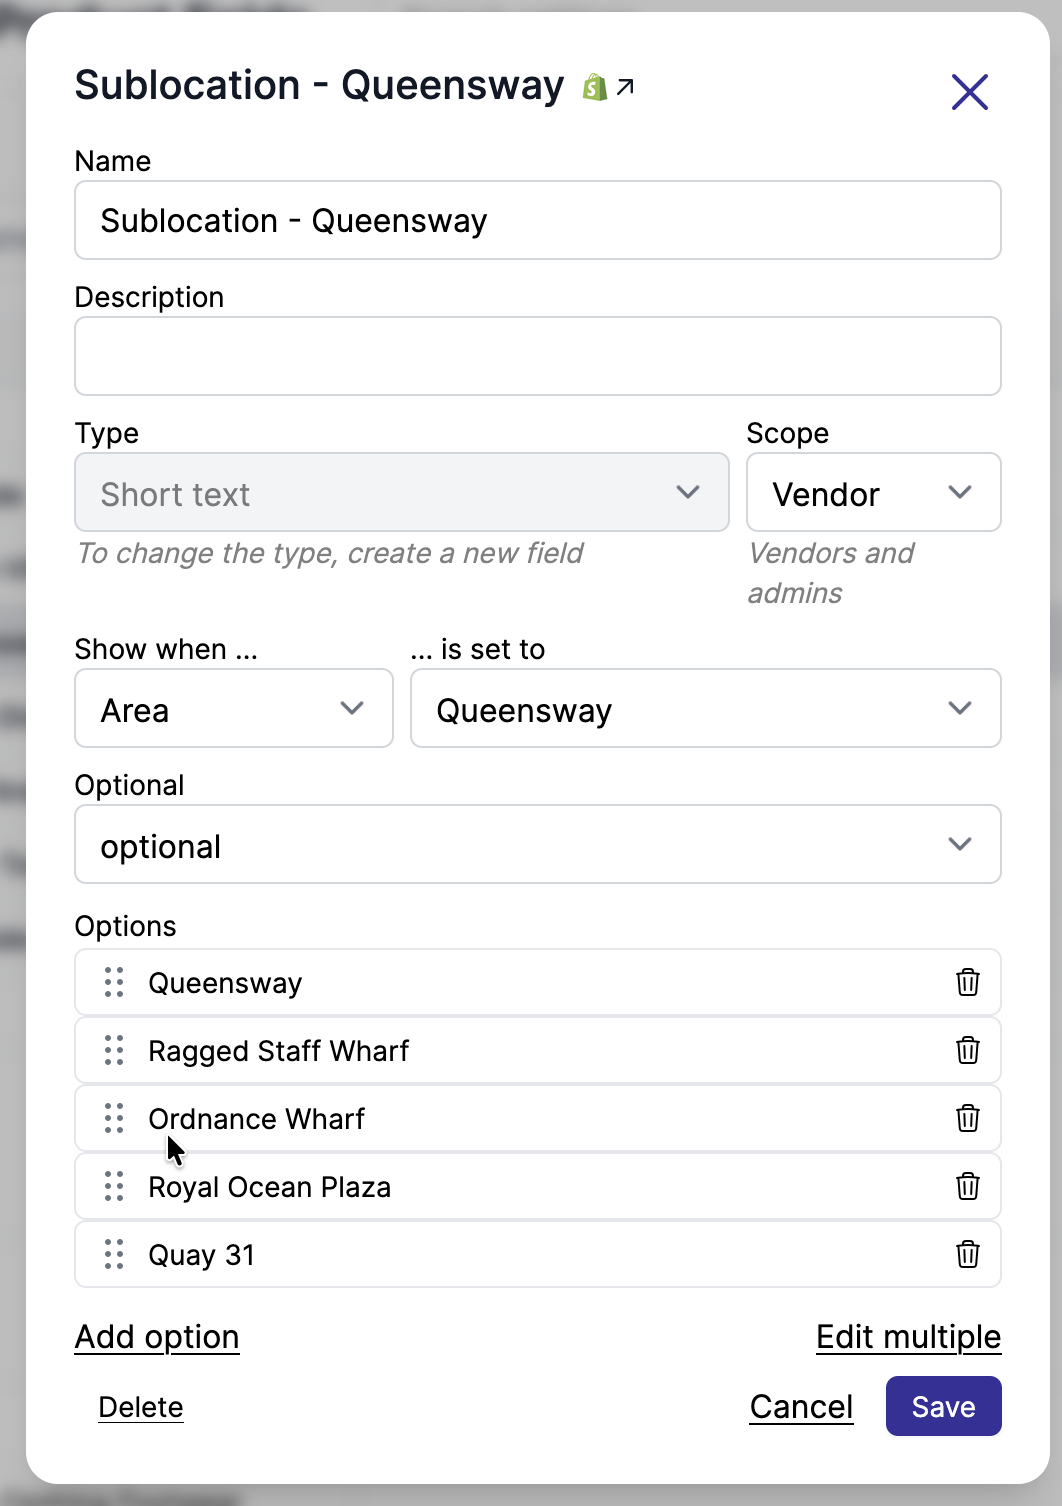The image size is (1062, 1506).
Task: Click the Name input field
Action: coord(538,220)
